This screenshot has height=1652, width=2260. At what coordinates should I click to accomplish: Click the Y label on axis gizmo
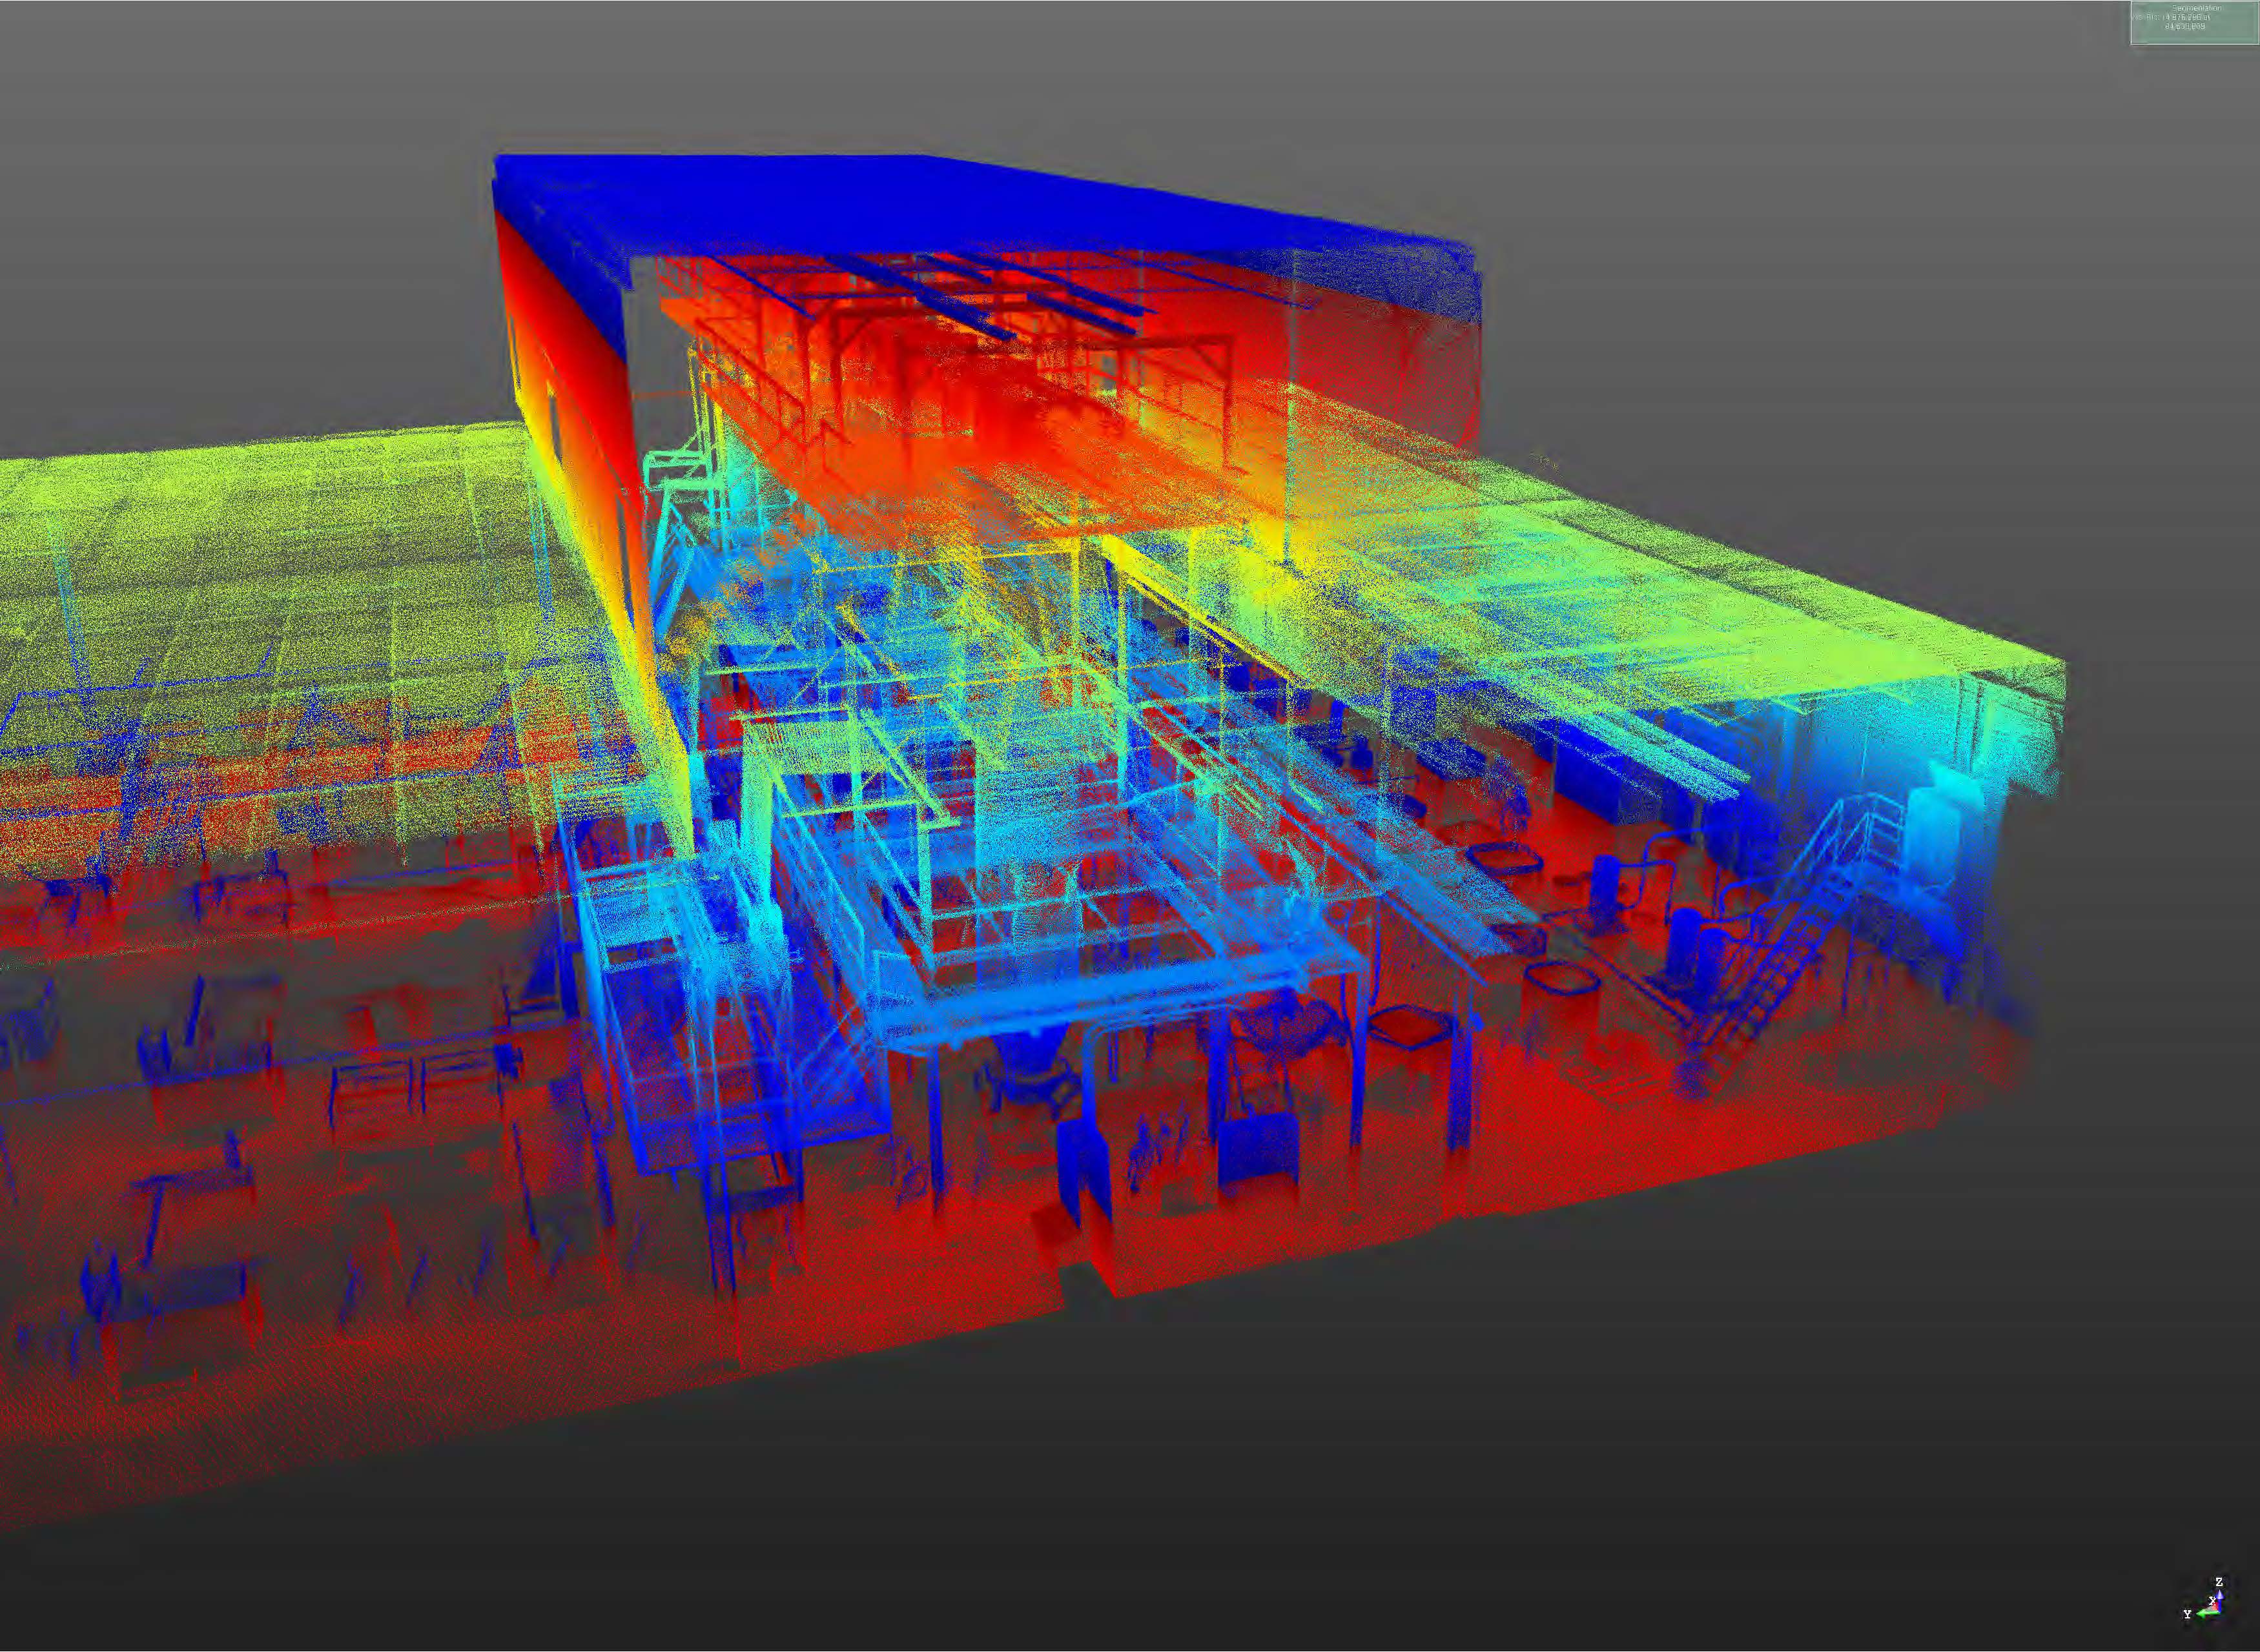click(x=2187, y=1615)
